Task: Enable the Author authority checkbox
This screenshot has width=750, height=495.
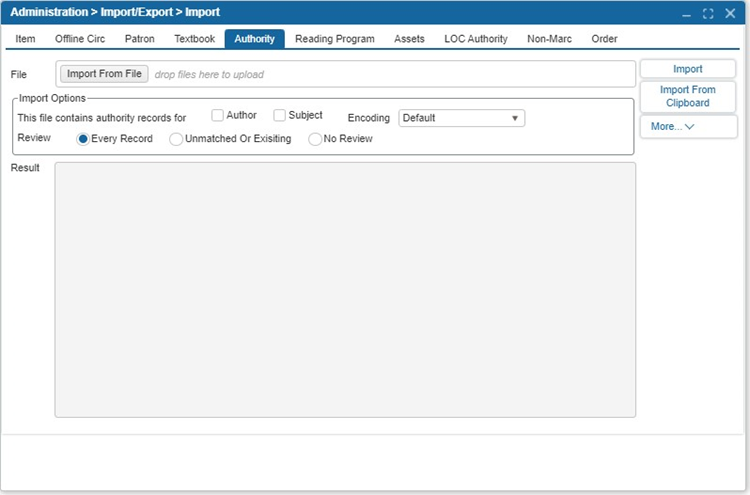Action: (218, 115)
